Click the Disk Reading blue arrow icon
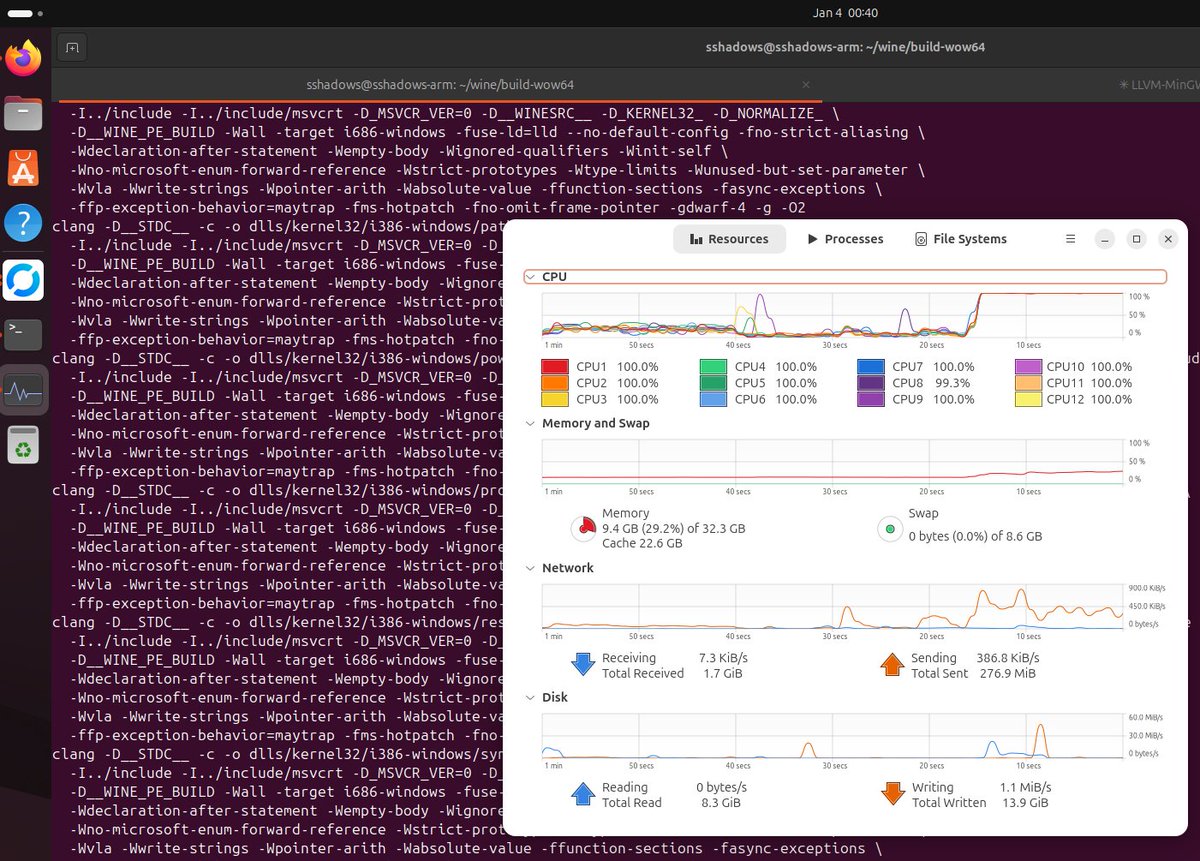This screenshot has width=1200, height=861. (x=582, y=794)
